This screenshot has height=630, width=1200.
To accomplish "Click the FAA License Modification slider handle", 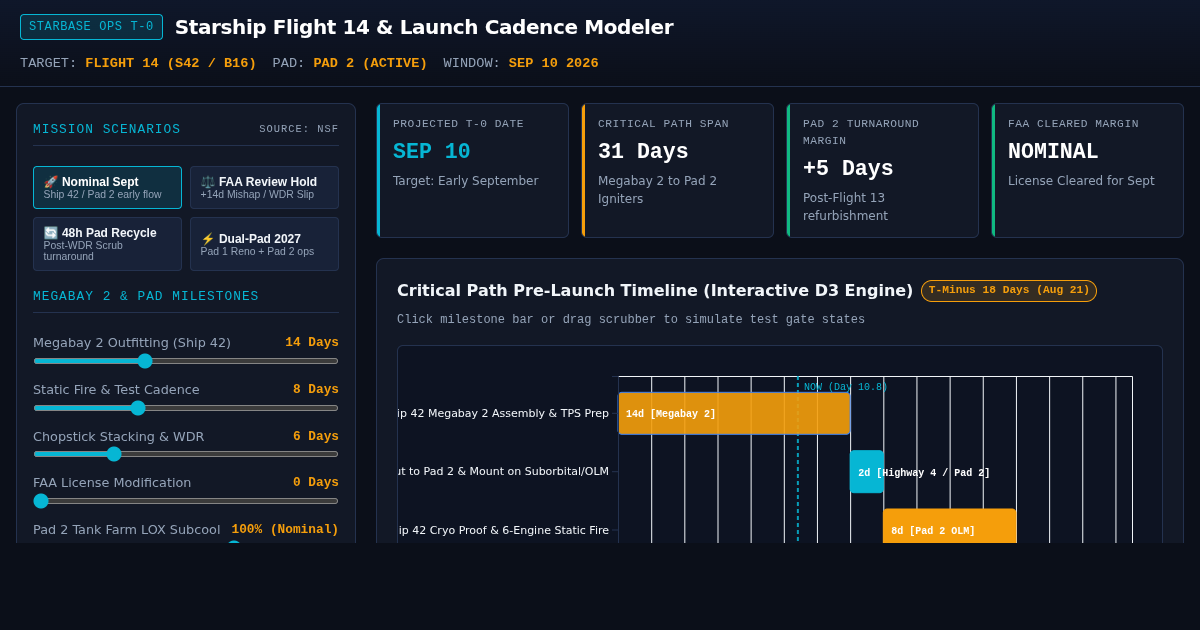I will click(x=41, y=501).
